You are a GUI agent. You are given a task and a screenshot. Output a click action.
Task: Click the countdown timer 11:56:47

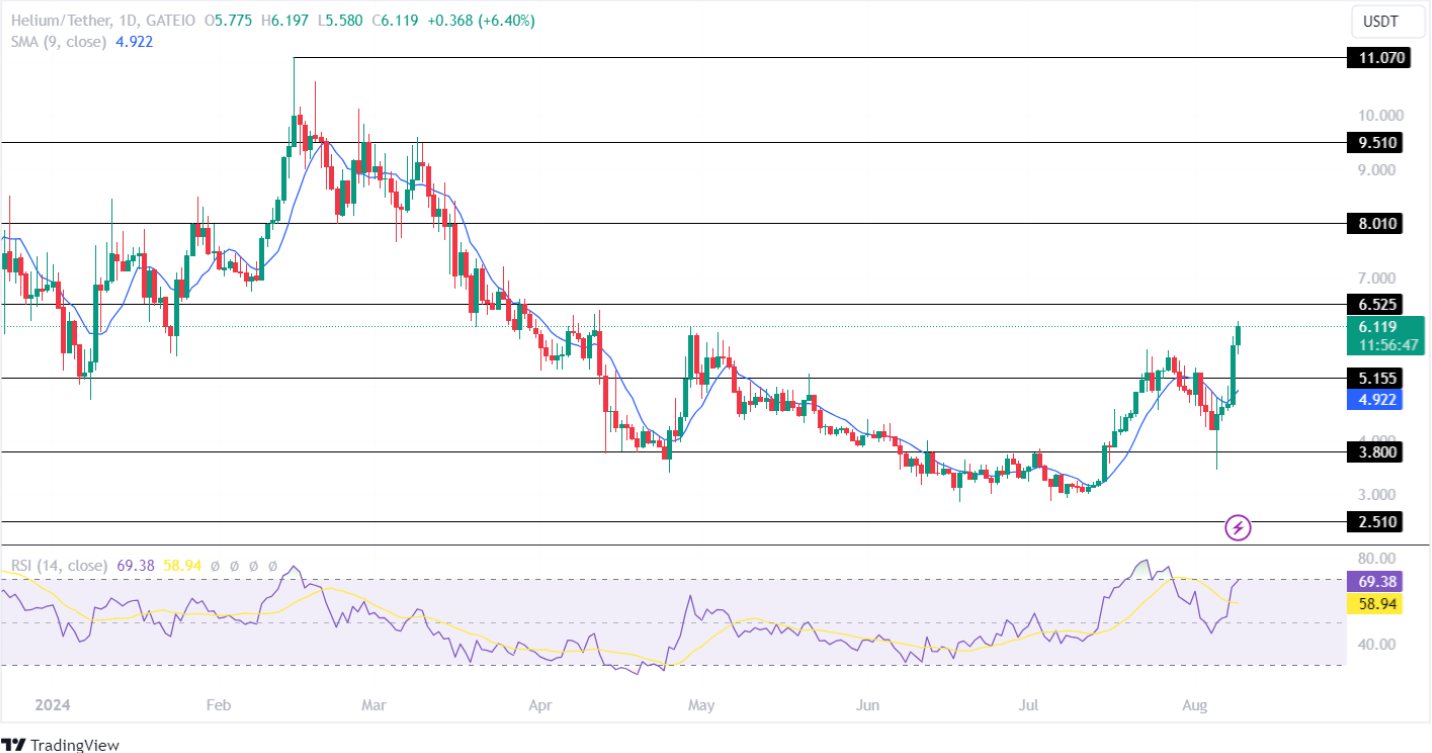coord(1388,344)
